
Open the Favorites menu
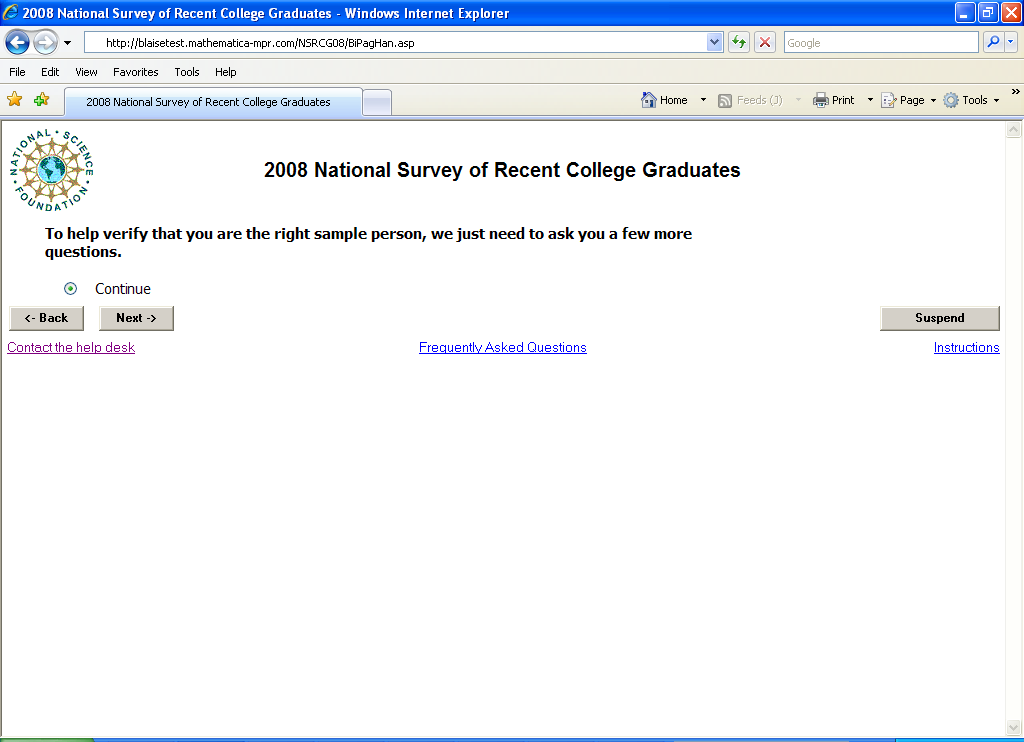click(x=135, y=72)
